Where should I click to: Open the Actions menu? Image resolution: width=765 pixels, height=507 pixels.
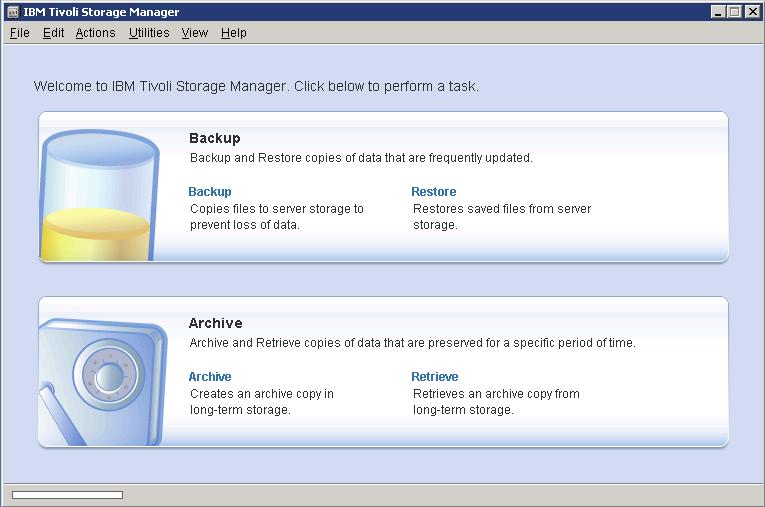point(96,33)
